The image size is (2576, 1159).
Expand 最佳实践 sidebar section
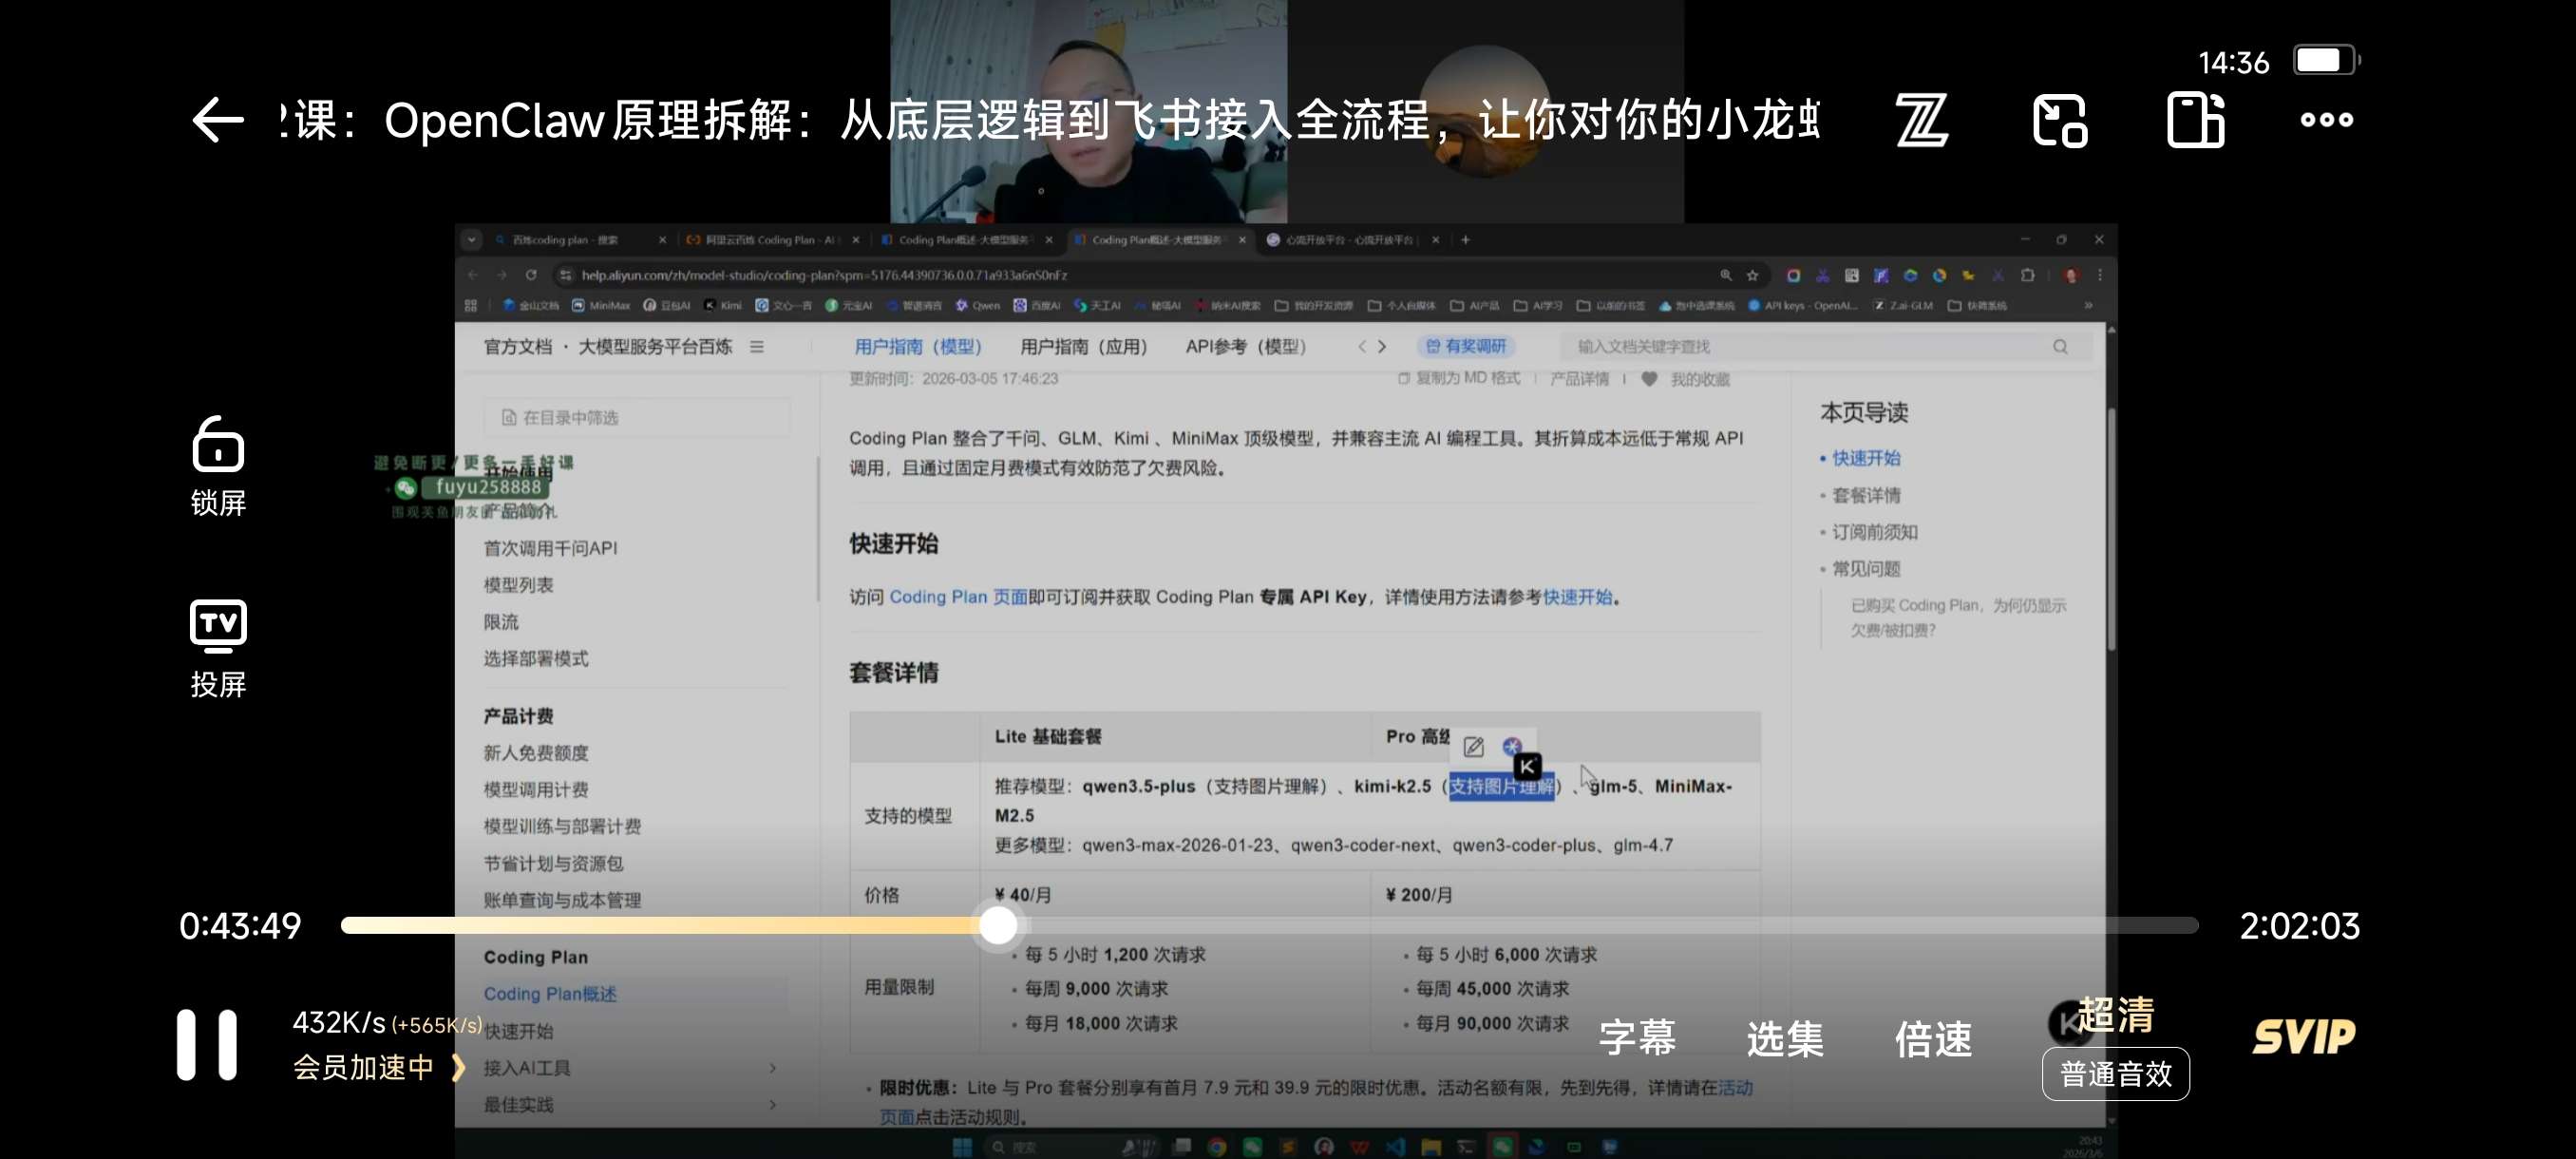(x=631, y=1105)
